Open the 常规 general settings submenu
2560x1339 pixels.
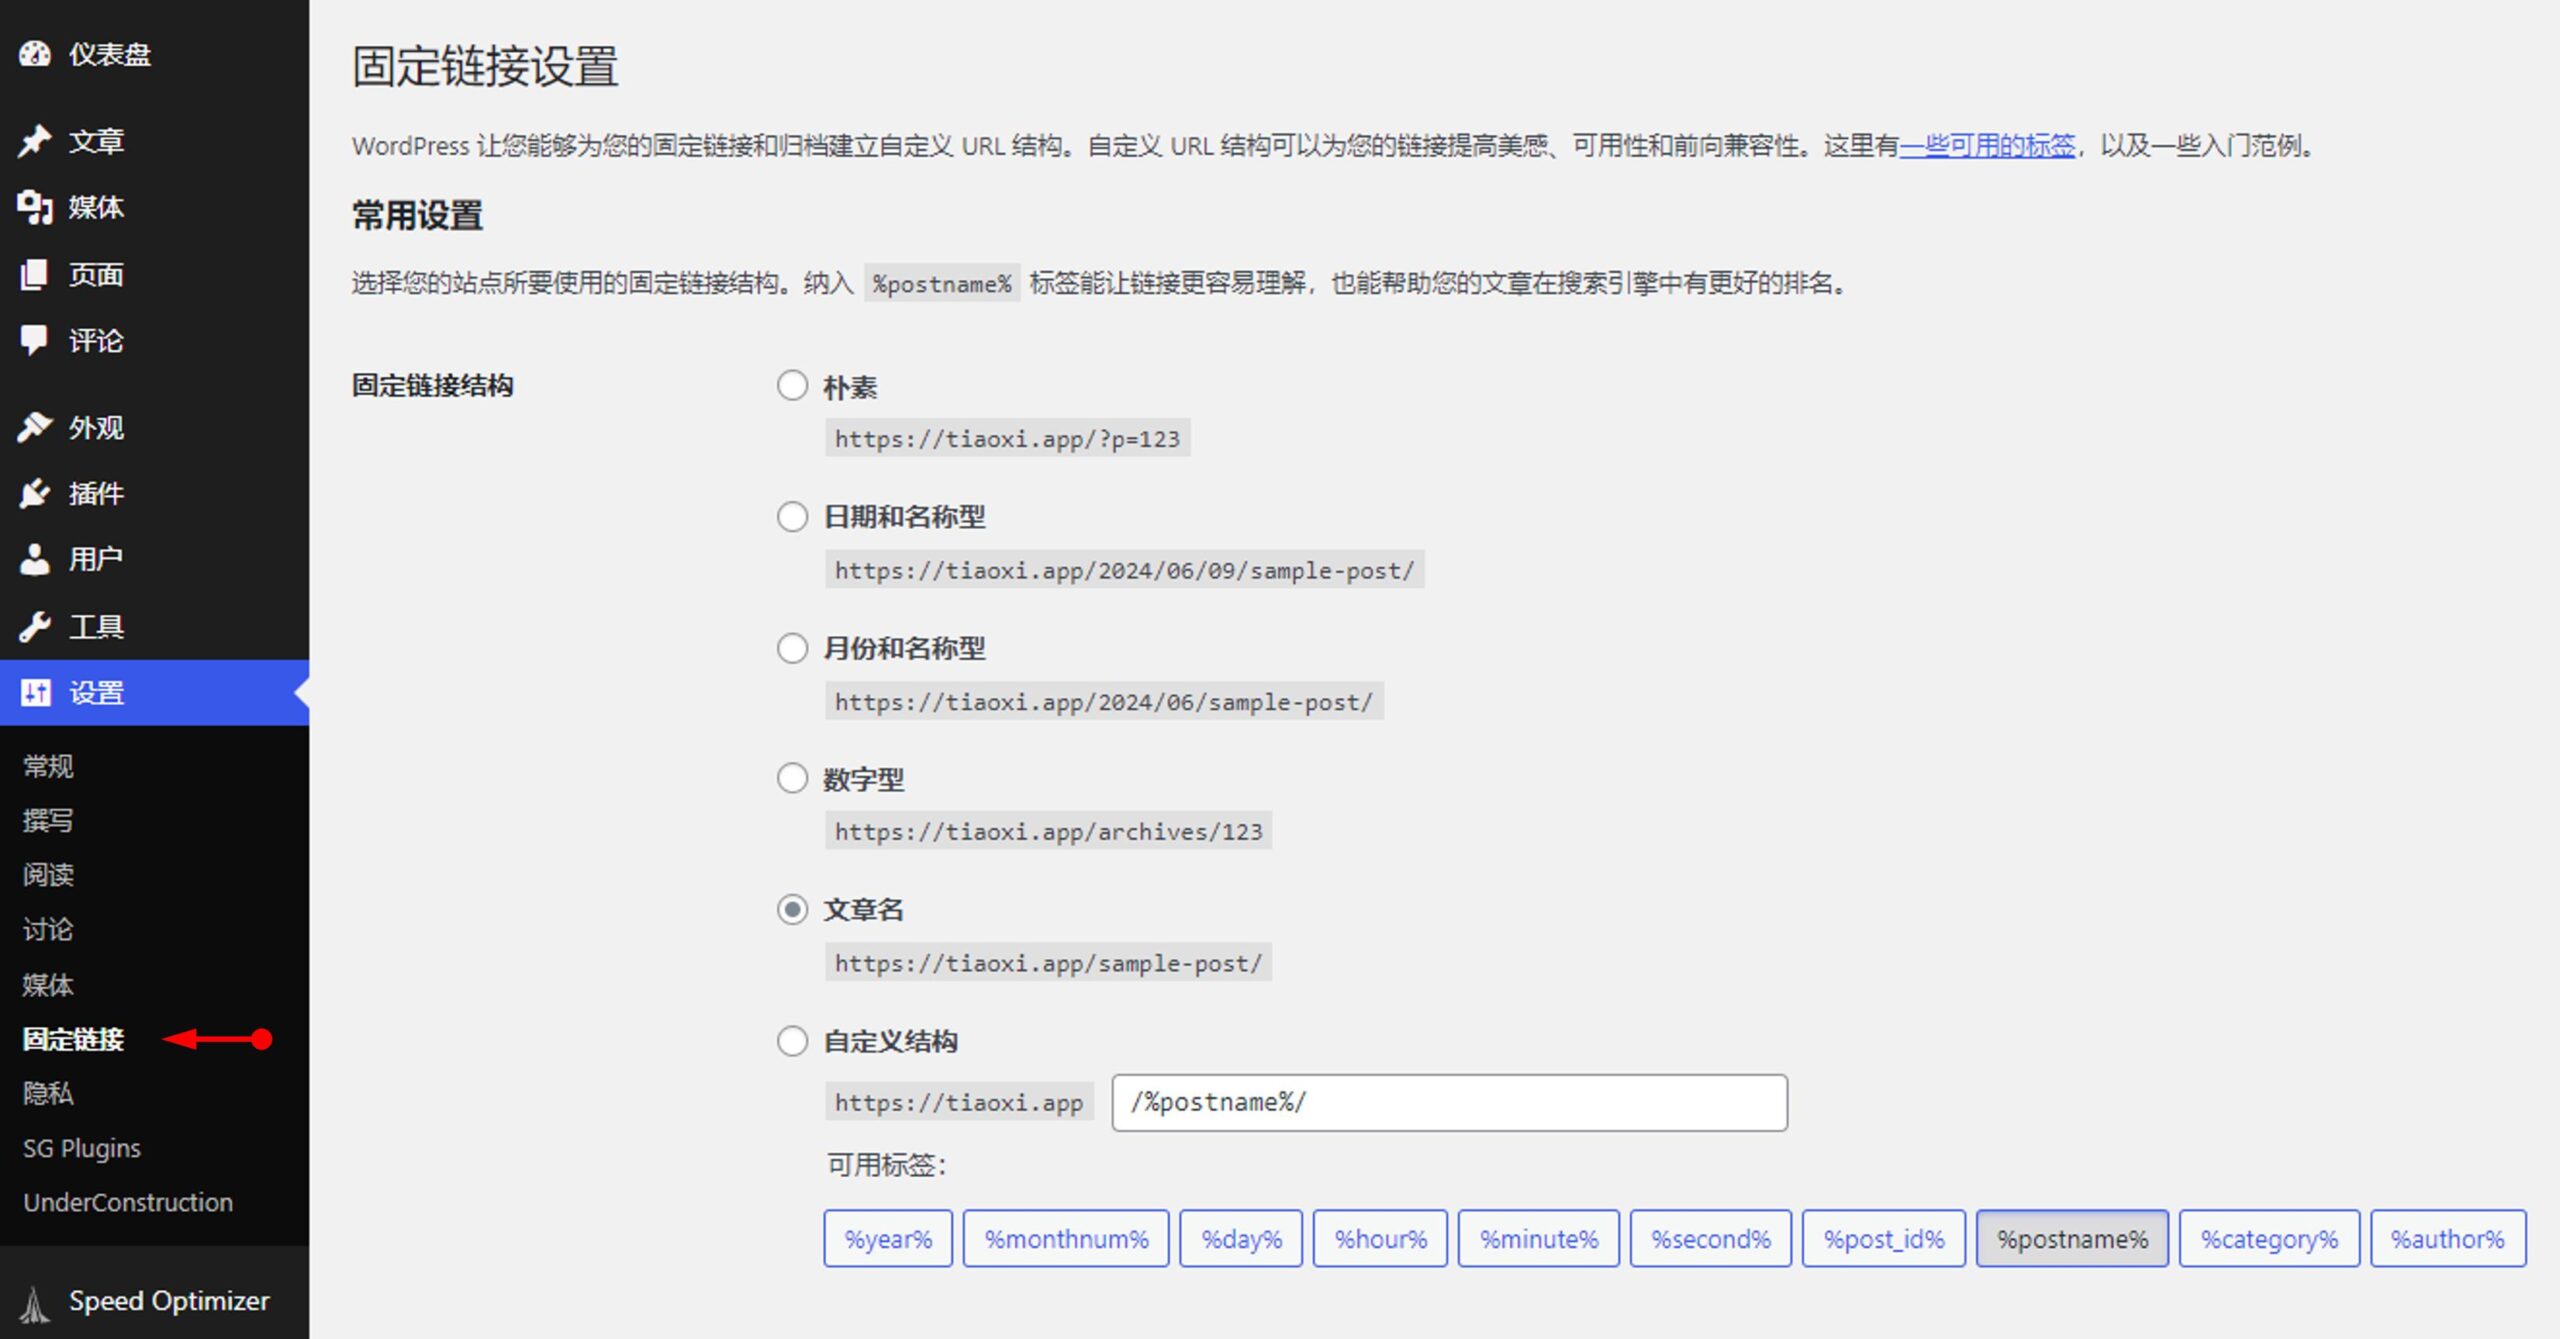click(x=48, y=767)
